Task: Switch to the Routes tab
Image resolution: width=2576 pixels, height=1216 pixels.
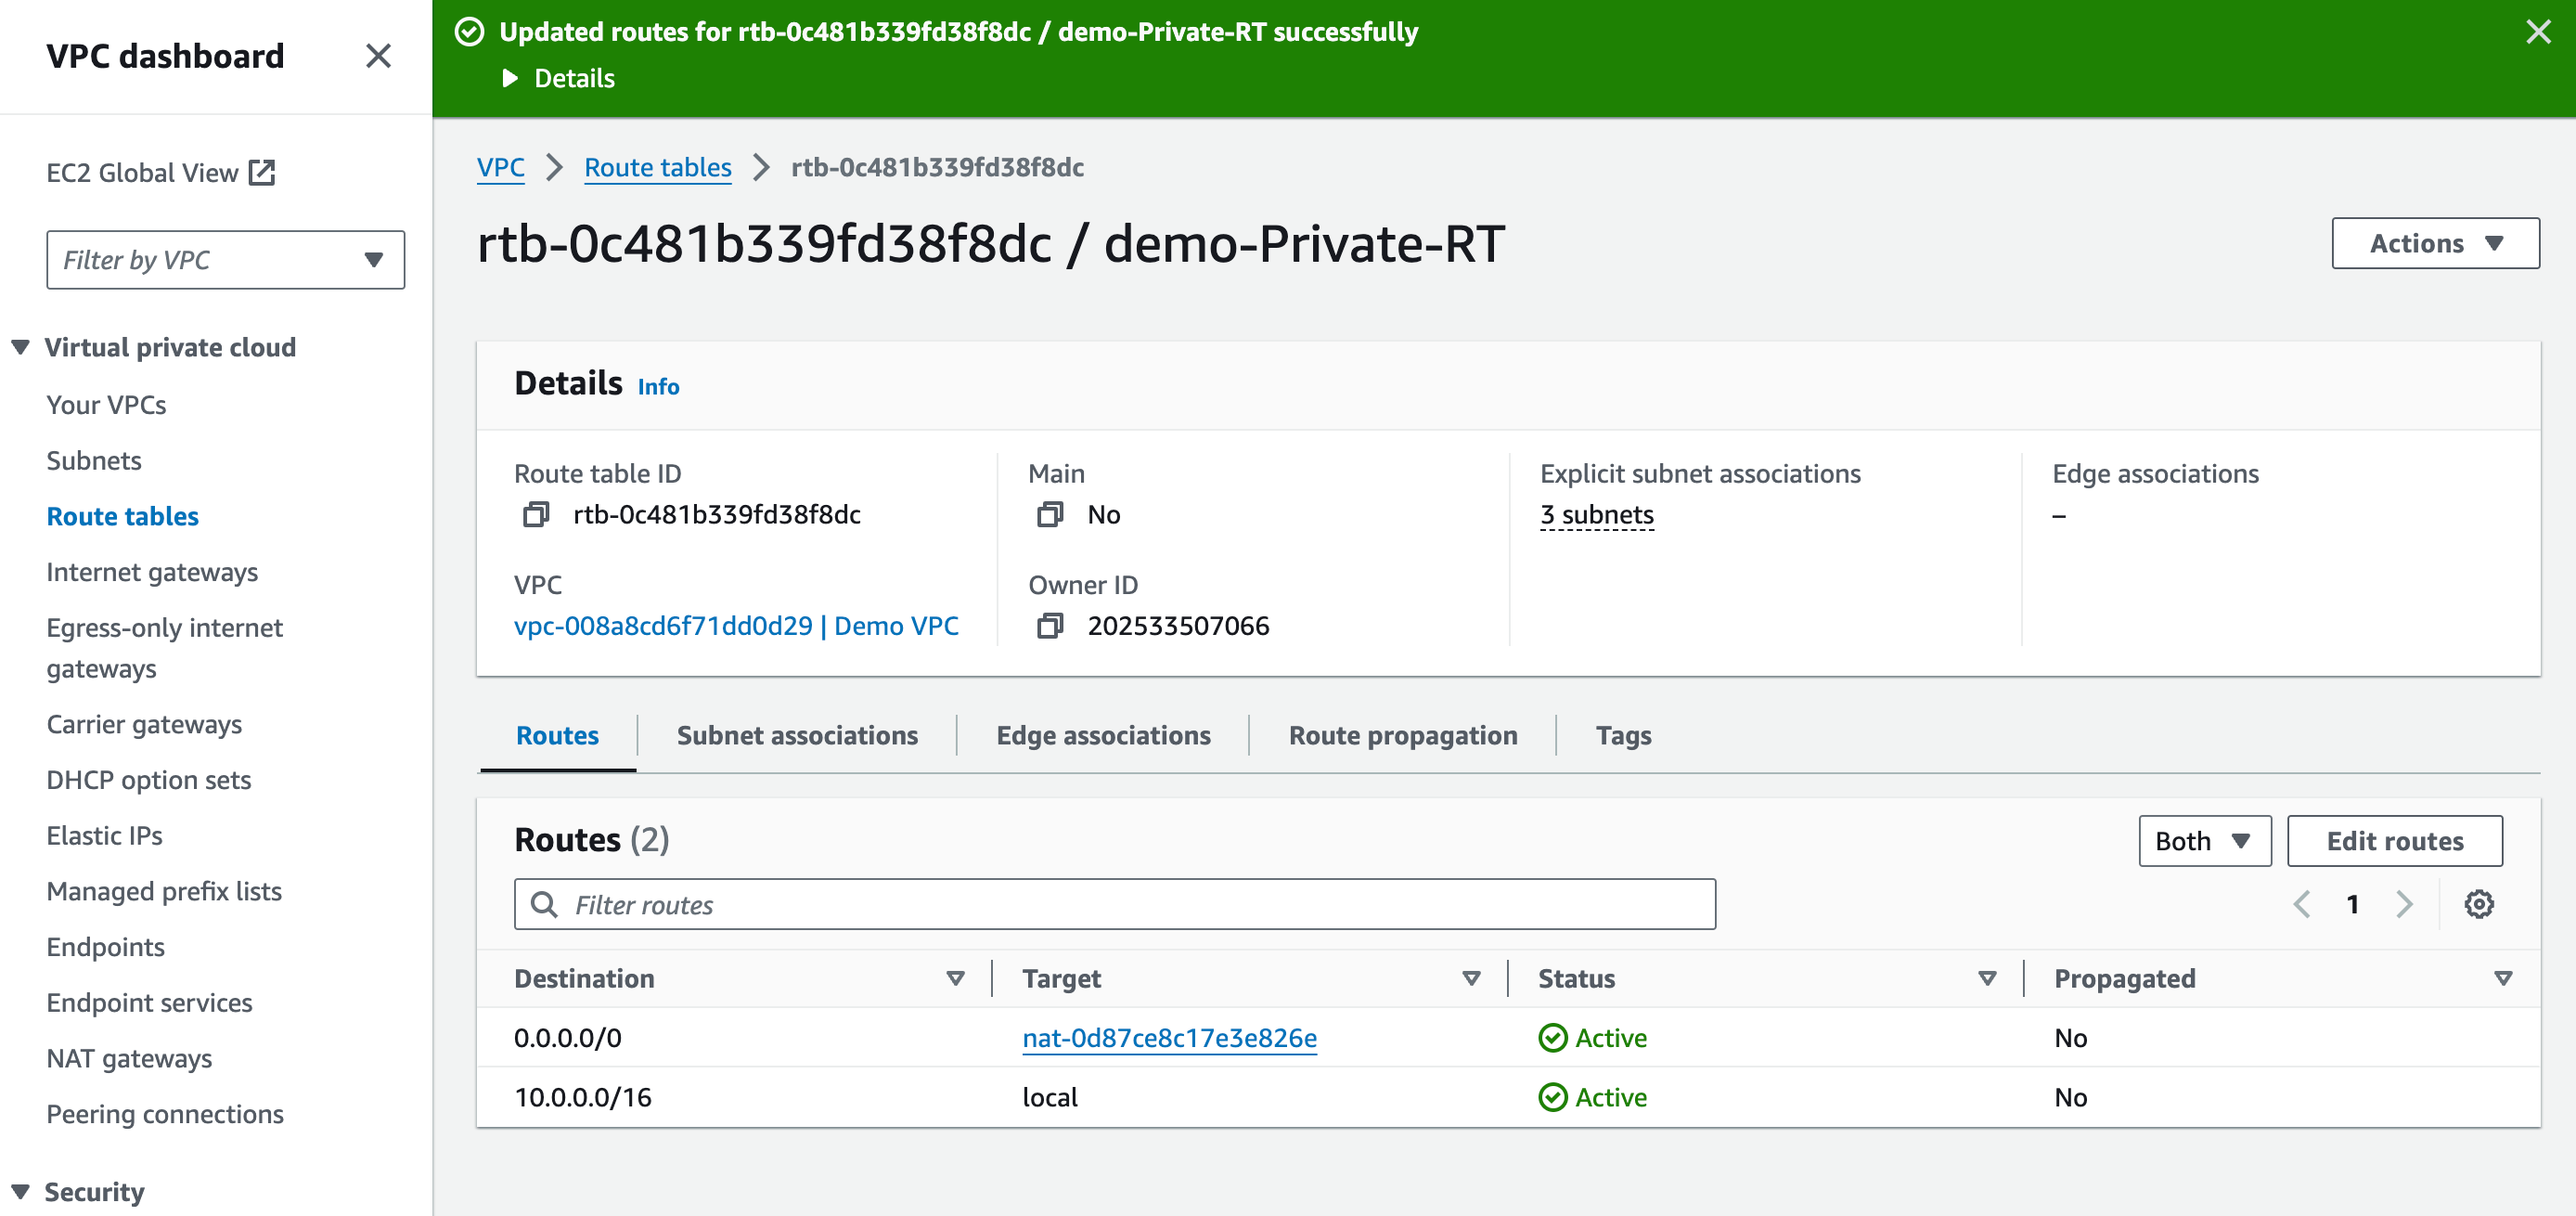Action: tap(557, 736)
